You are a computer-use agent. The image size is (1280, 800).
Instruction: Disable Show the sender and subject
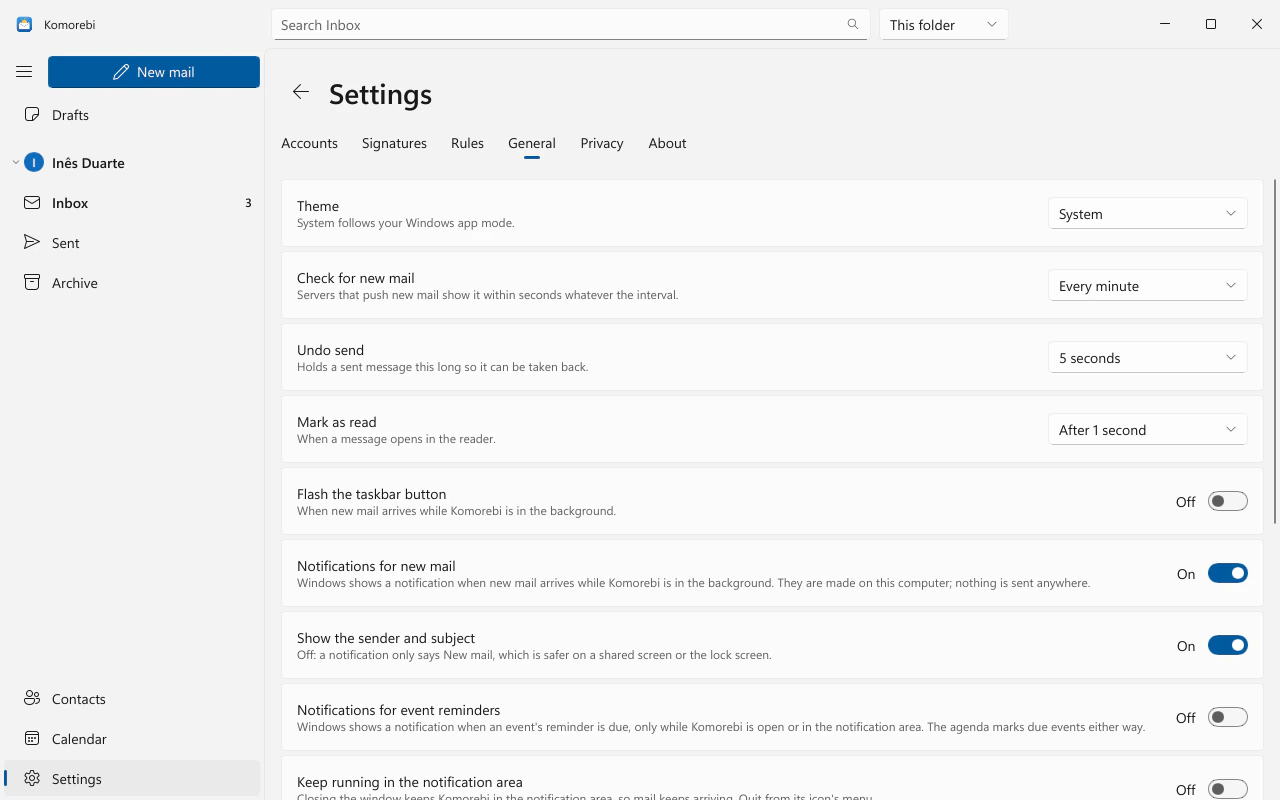tap(1227, 645)
